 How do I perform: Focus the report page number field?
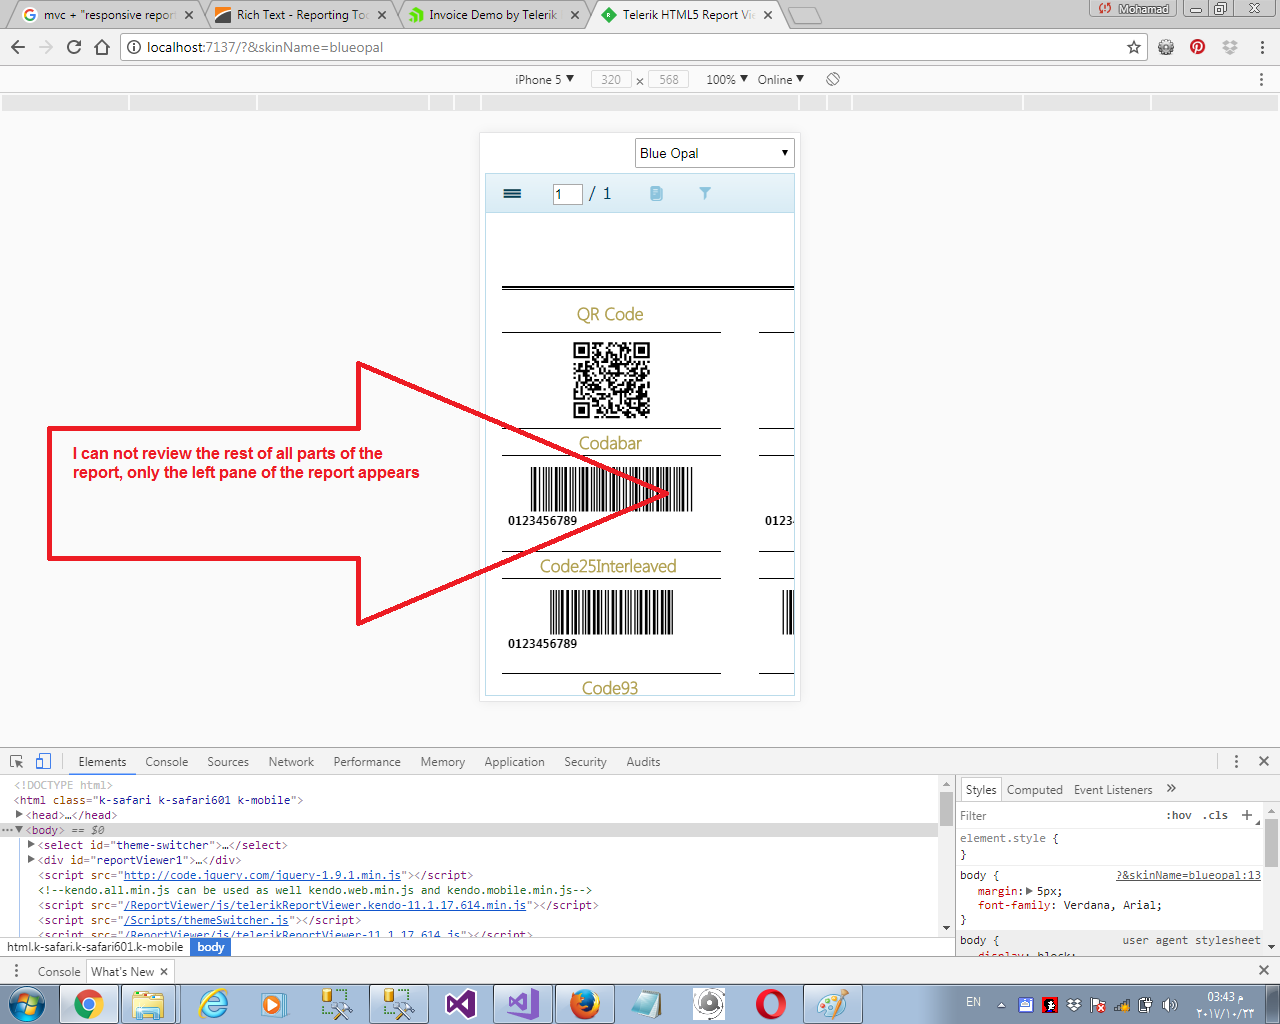click(567, 194)
